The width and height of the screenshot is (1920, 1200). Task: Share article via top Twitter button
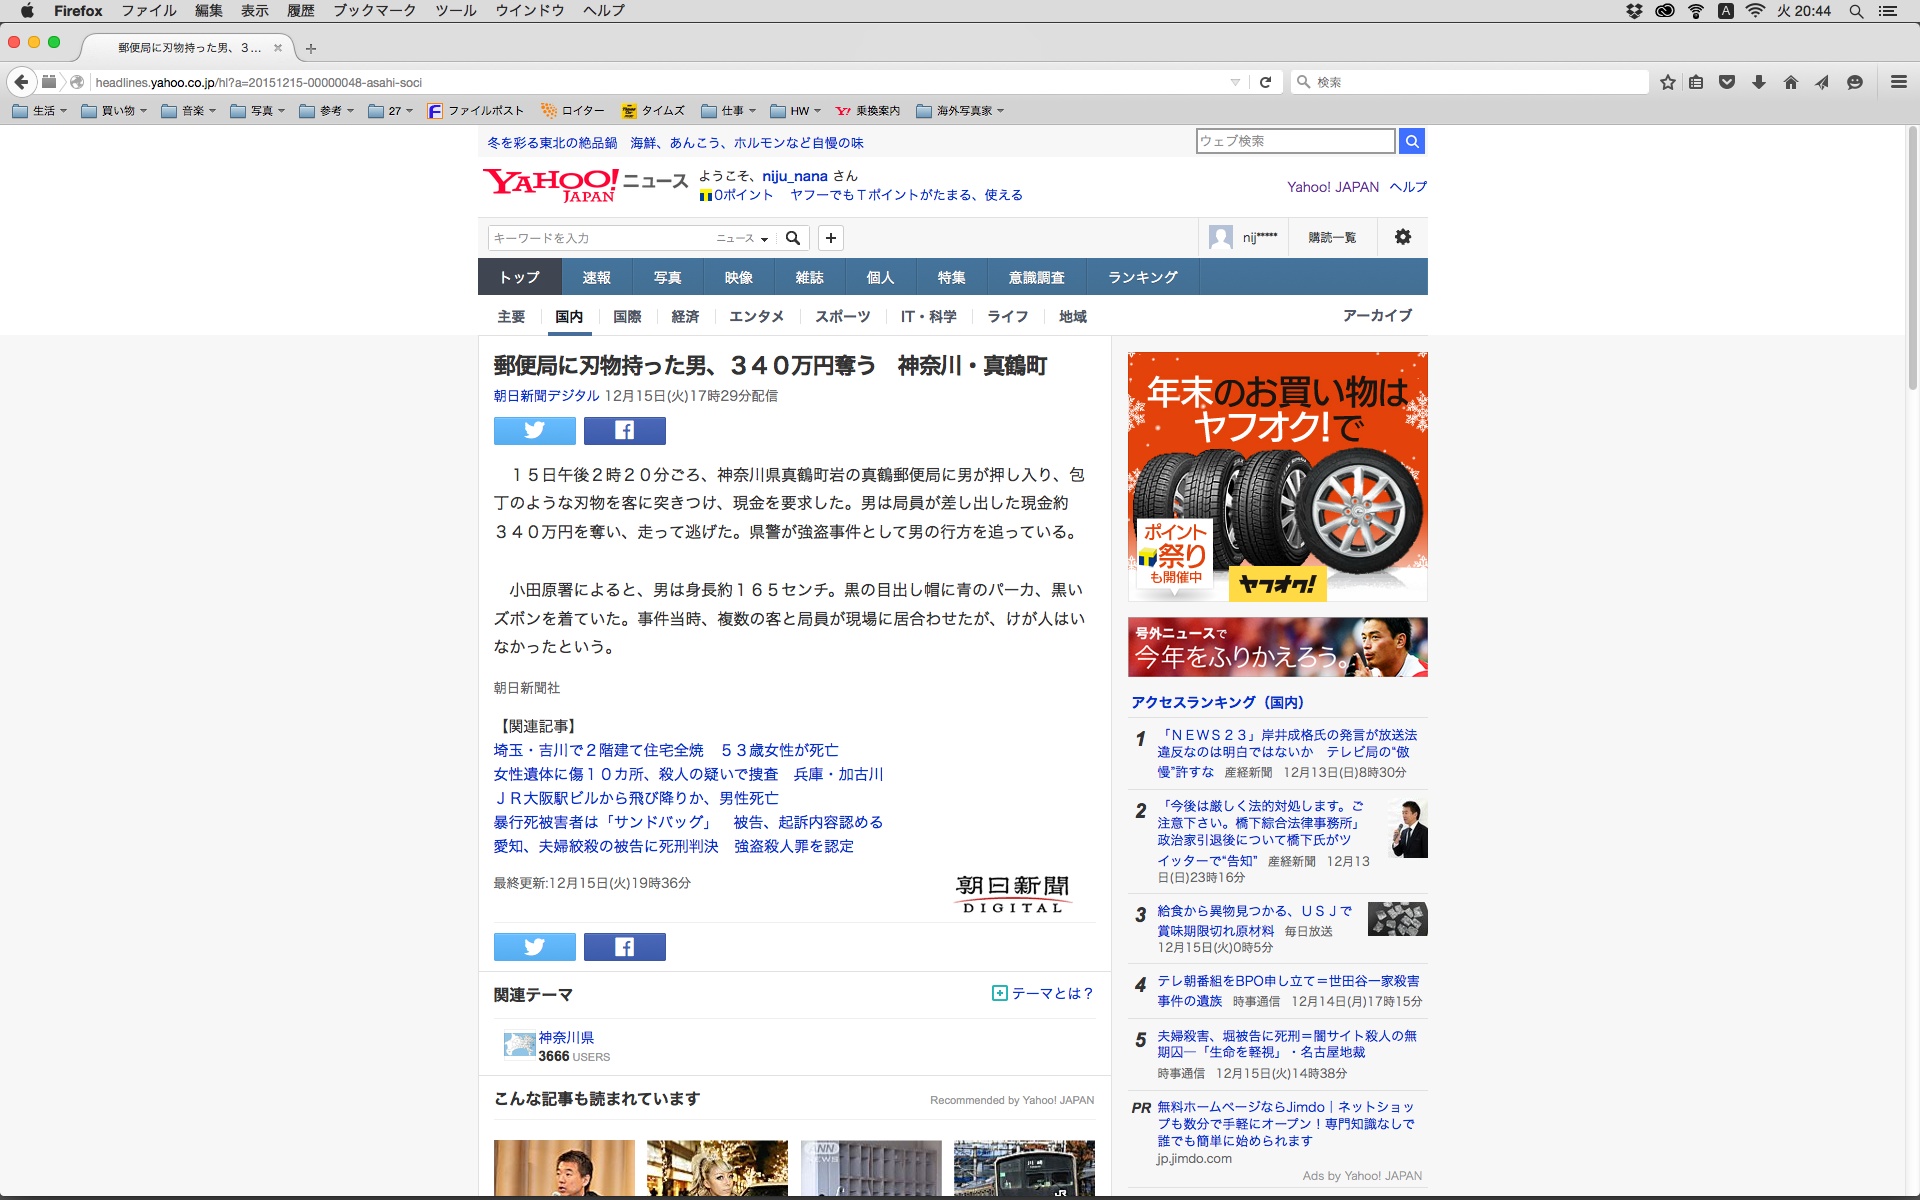tap(534, 430)
